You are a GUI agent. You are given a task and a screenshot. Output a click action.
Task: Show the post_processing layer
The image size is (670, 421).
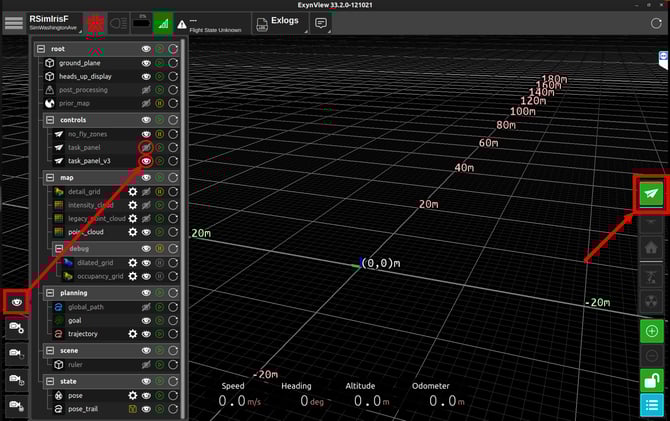click(x=146, y=90)
